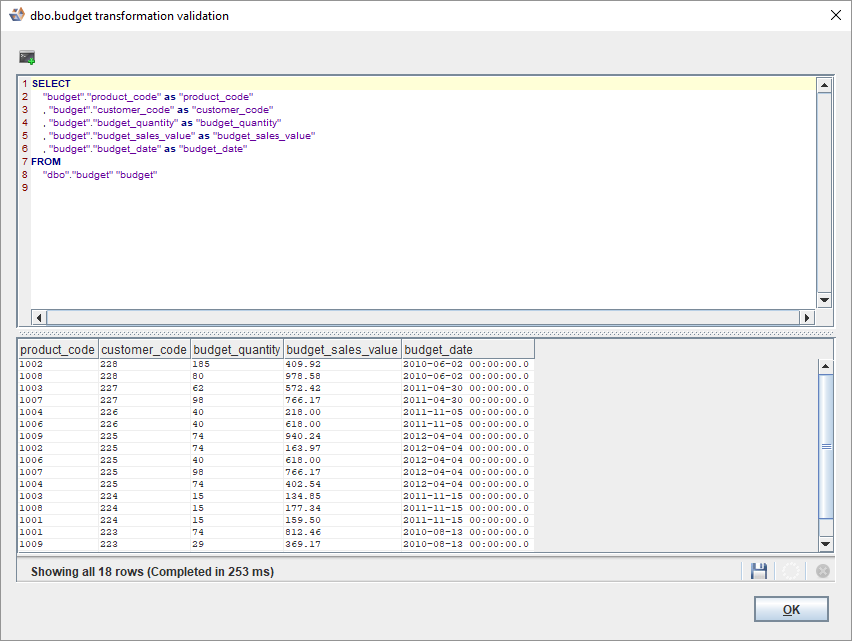
Task: Click the budget_sales_value column header
Action: coord(342,350)
